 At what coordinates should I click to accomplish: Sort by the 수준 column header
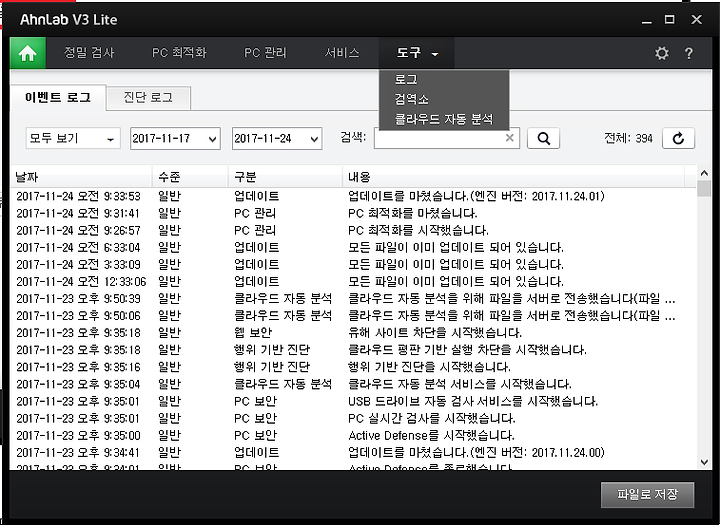(x=190, y=177)
